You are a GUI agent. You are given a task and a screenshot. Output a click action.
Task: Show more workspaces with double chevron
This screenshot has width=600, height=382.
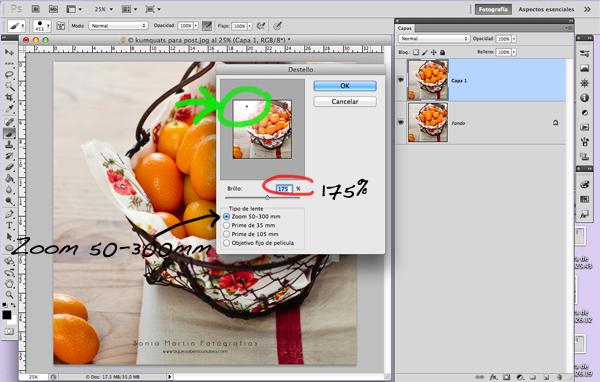point(587,9)
